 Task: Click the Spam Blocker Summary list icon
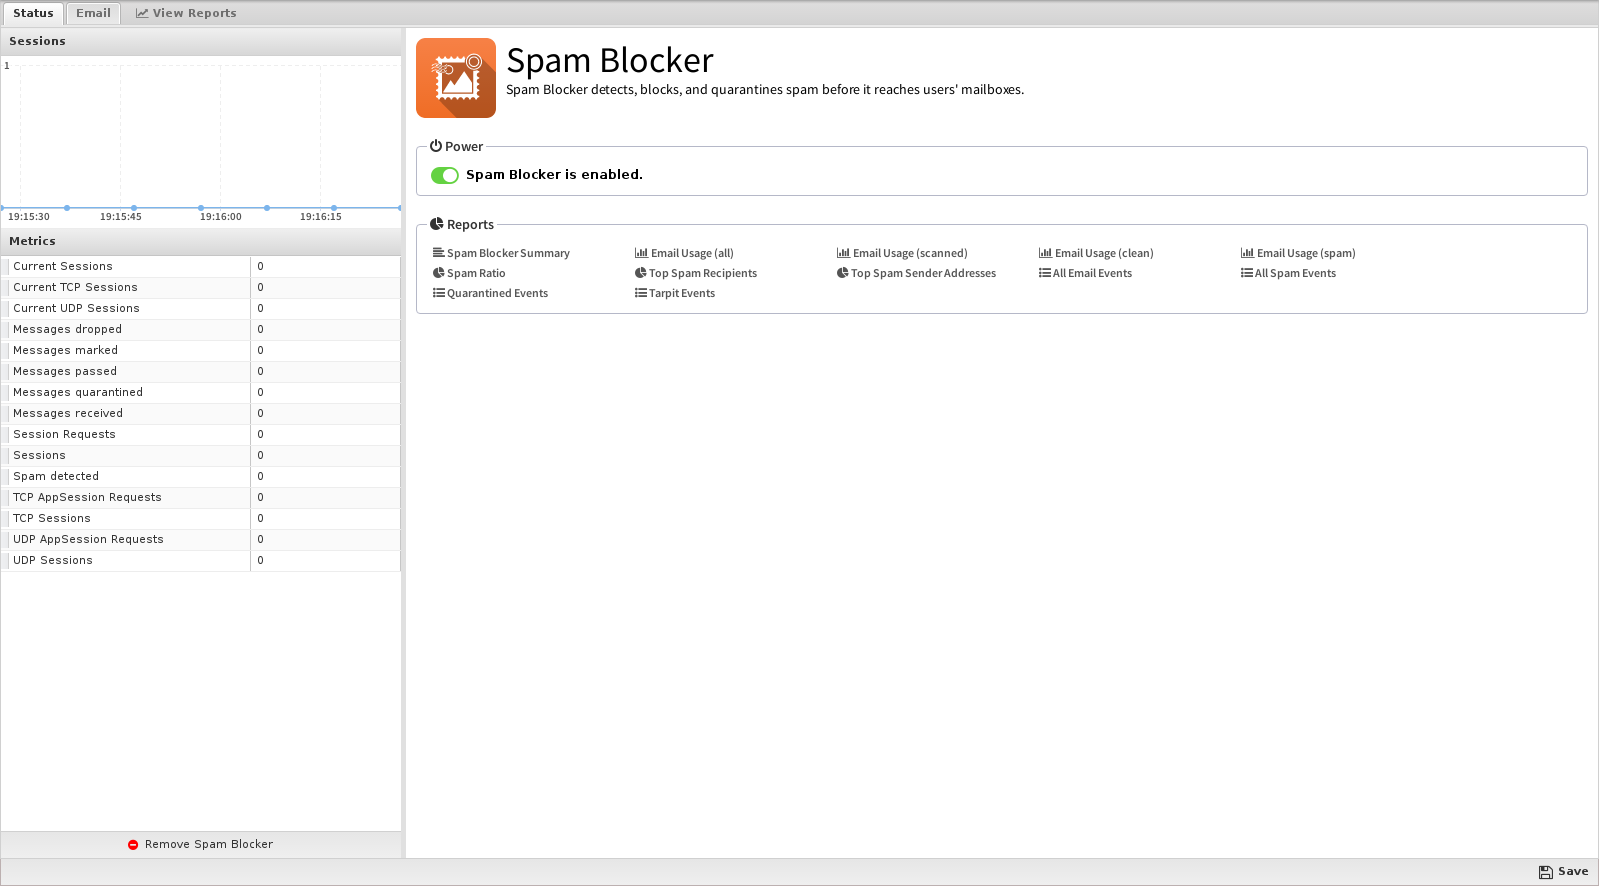tap(438, 253)
